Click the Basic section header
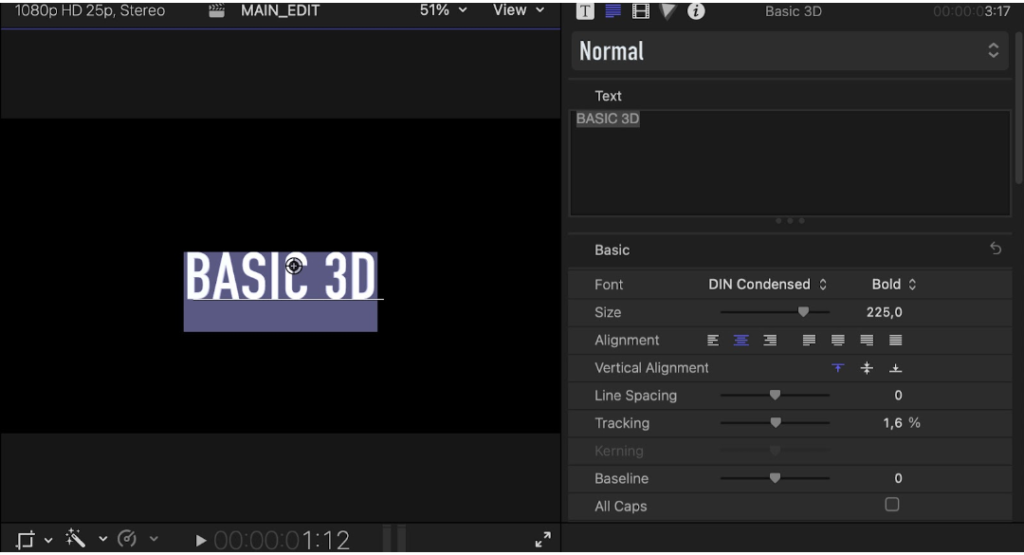The height and width of the screenshot is (555, 1024). click(612, 250)
